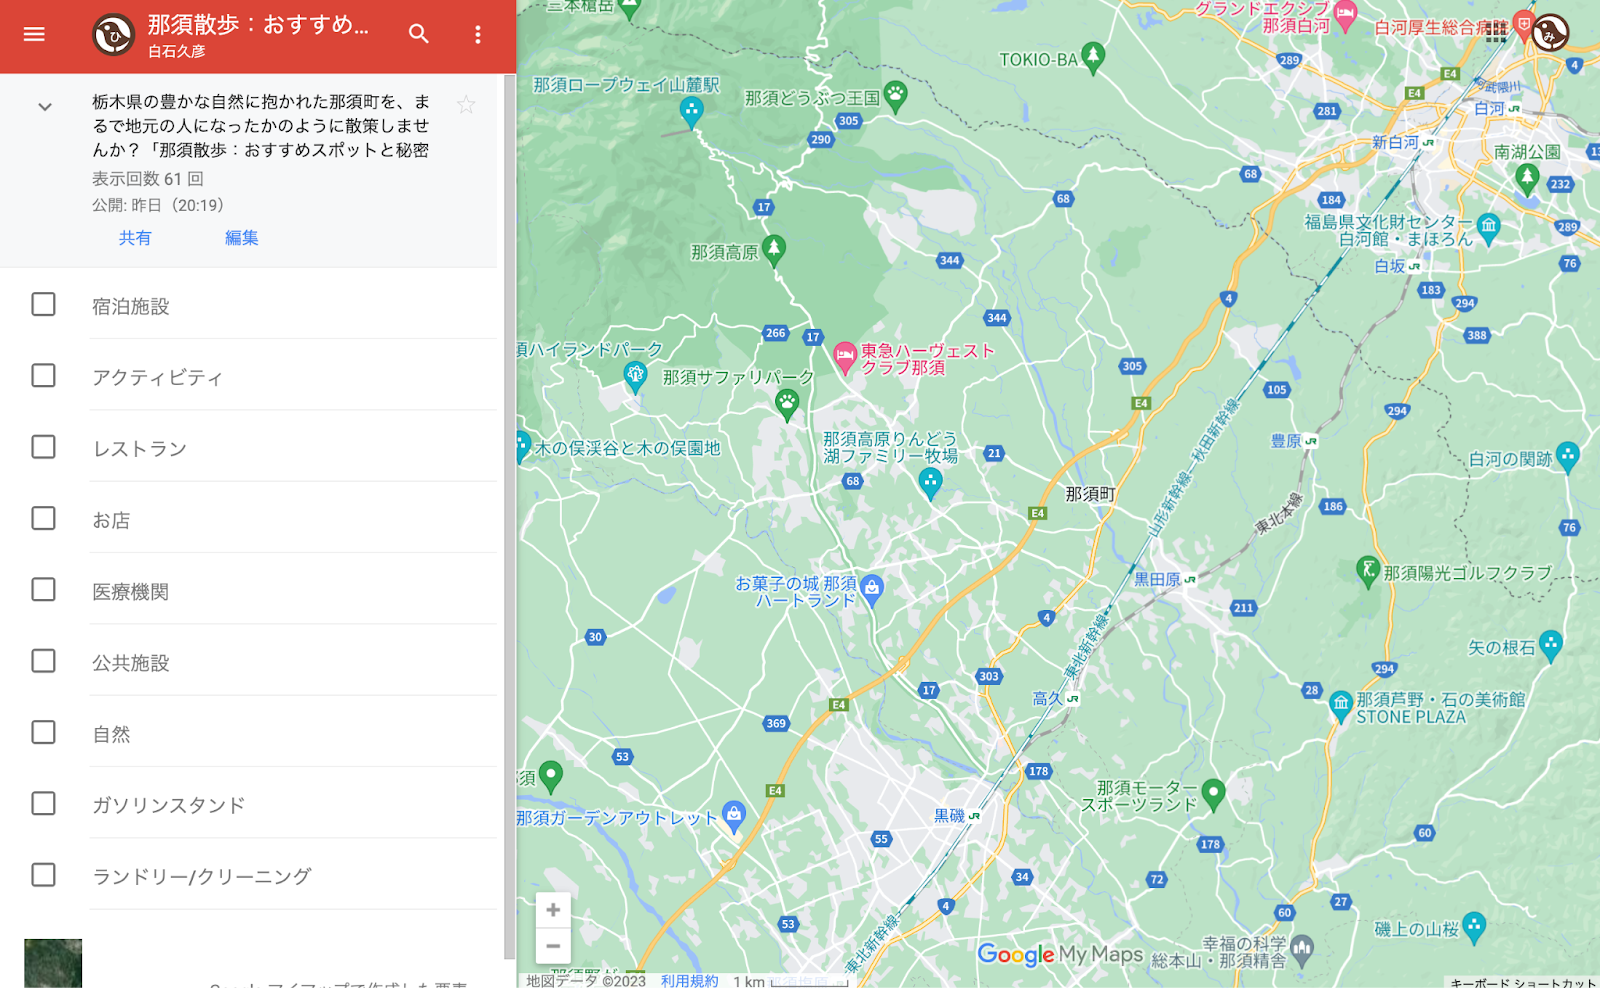The width and height of the screenshot is (1600, 988).
Task: Click the 幸福の科学 那須精舎 marker
Action: point(1301,948)
